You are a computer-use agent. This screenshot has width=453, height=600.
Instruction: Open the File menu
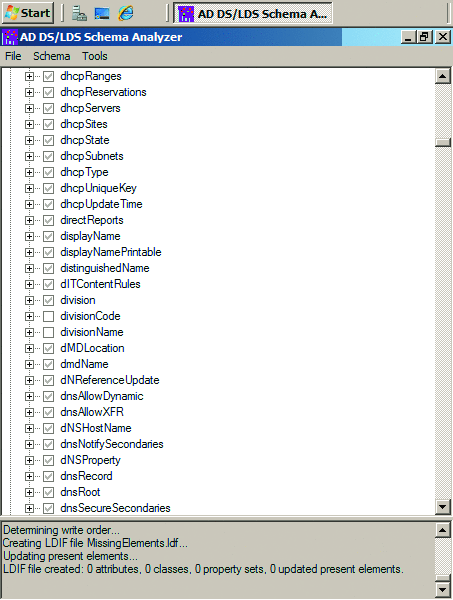coord(13,56)
